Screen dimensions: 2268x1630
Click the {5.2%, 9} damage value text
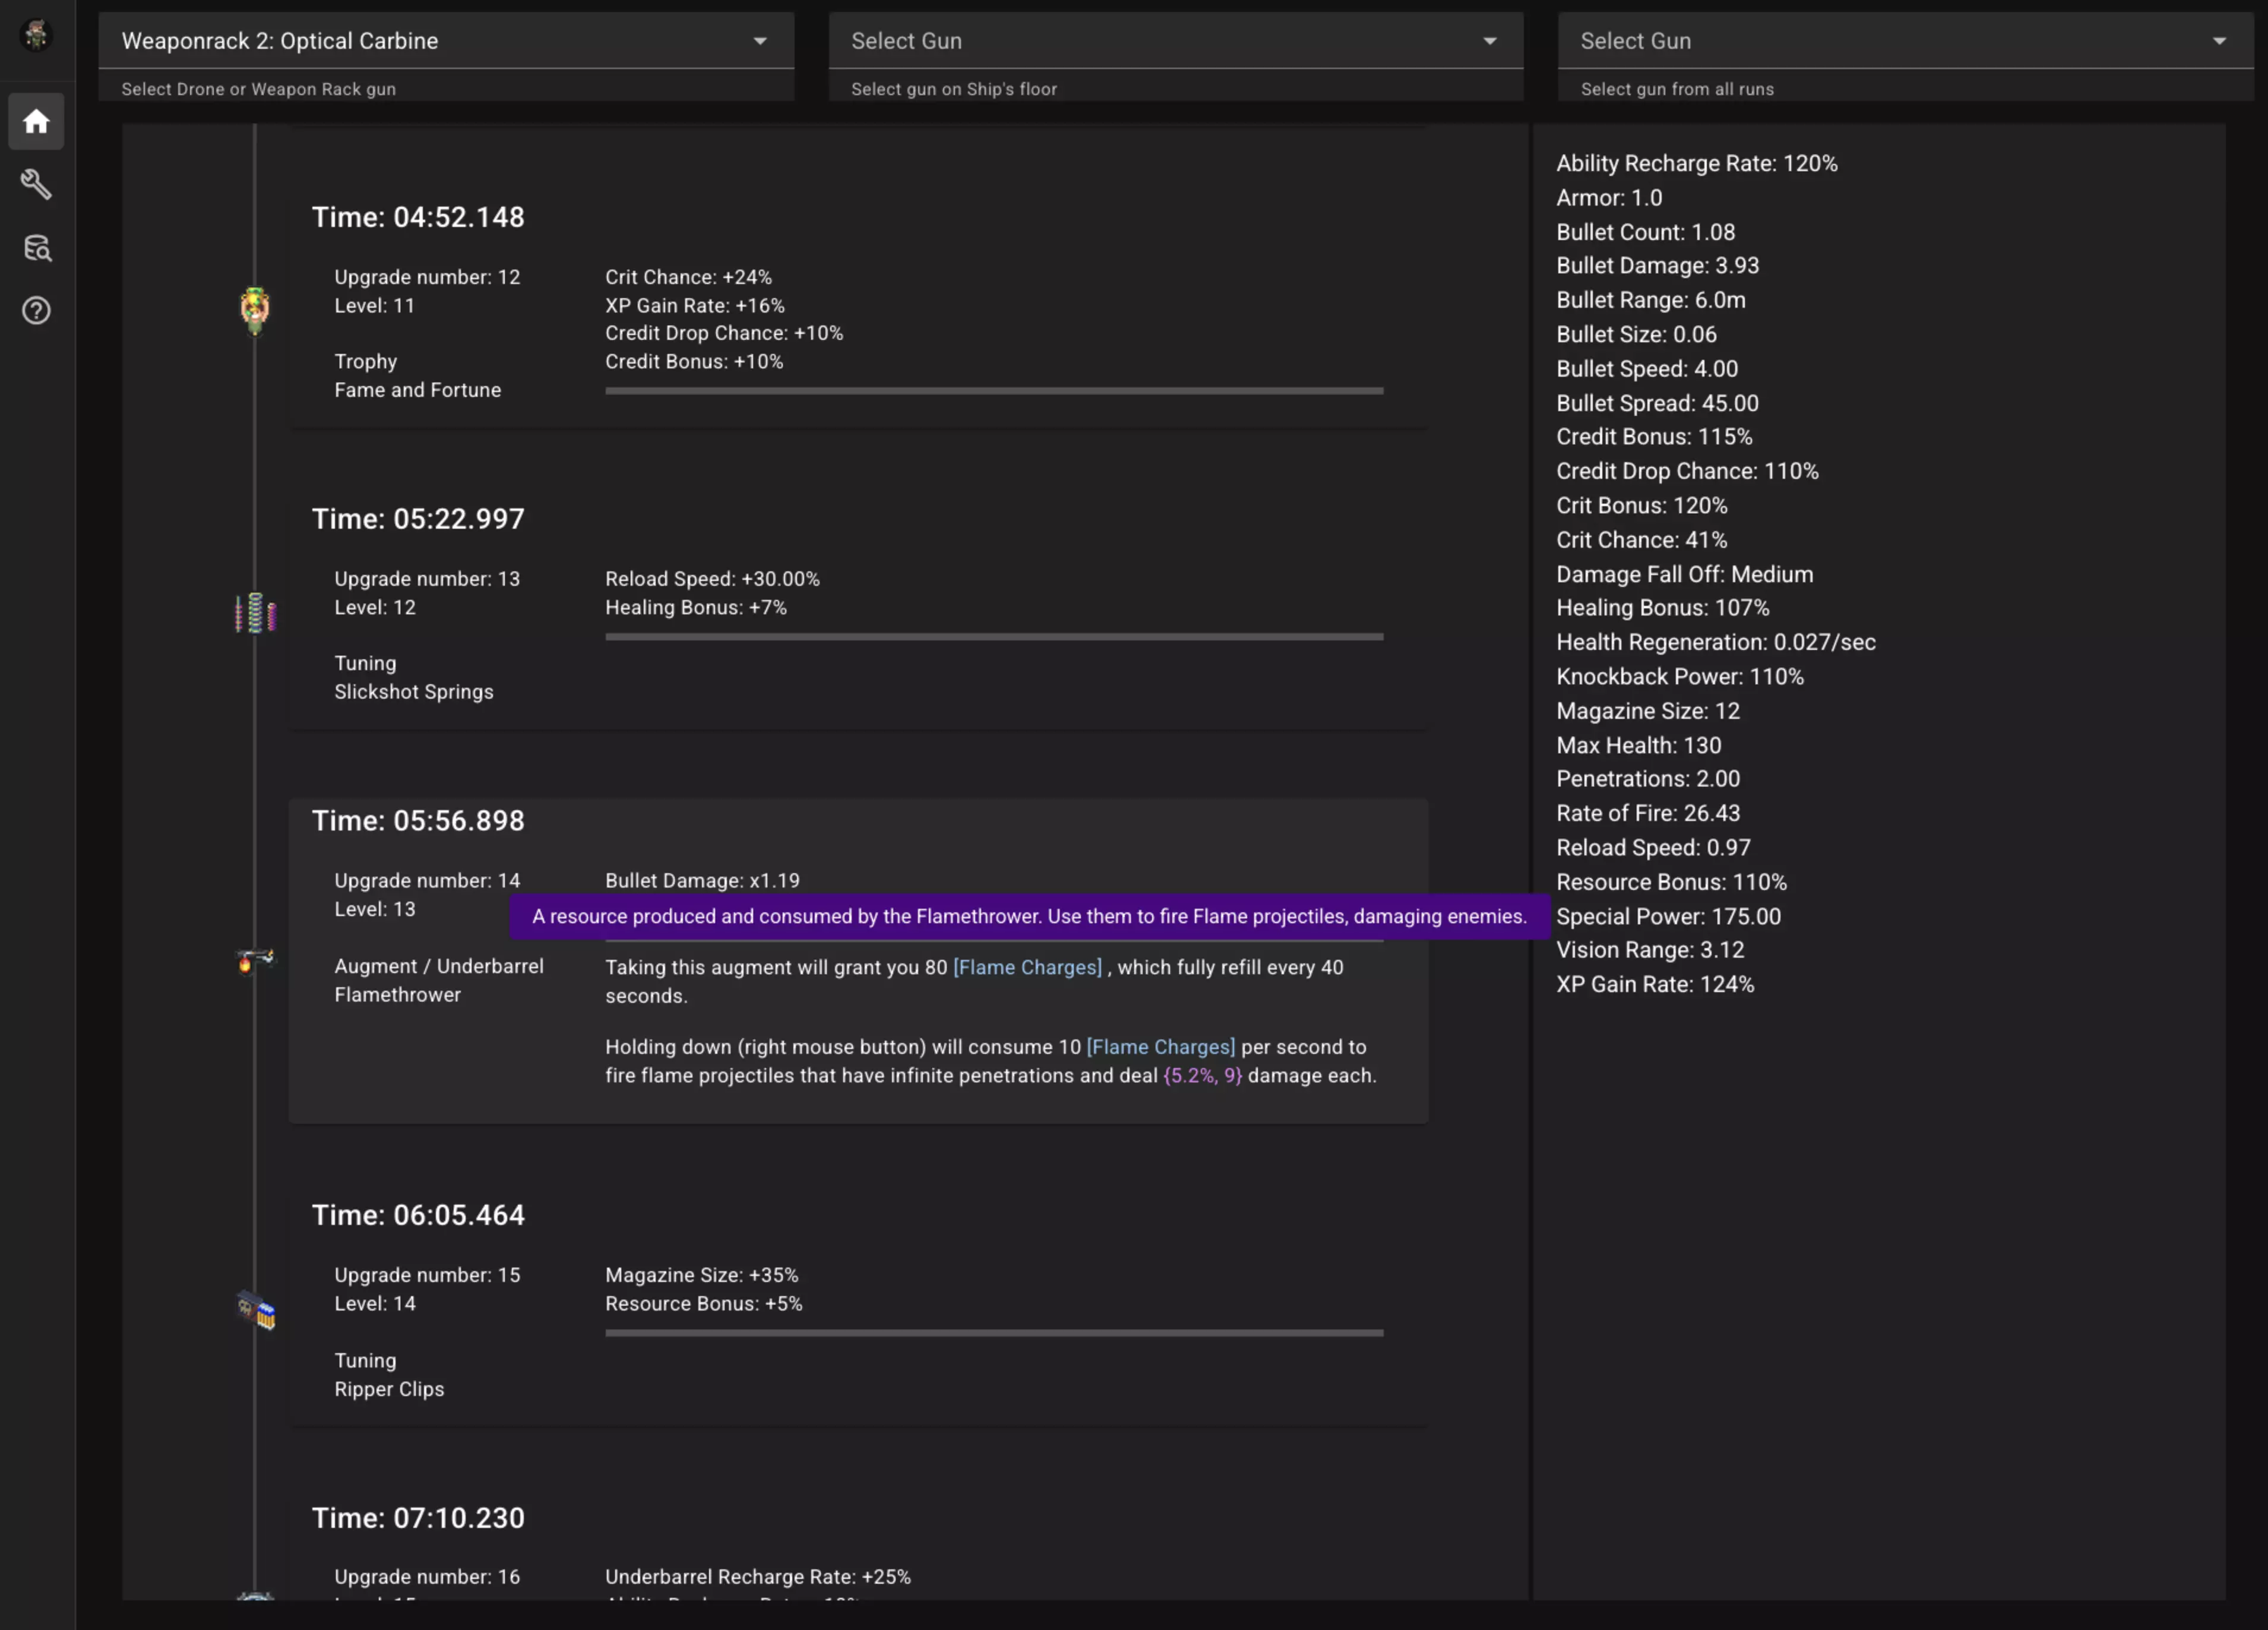click(1202, 1076)
